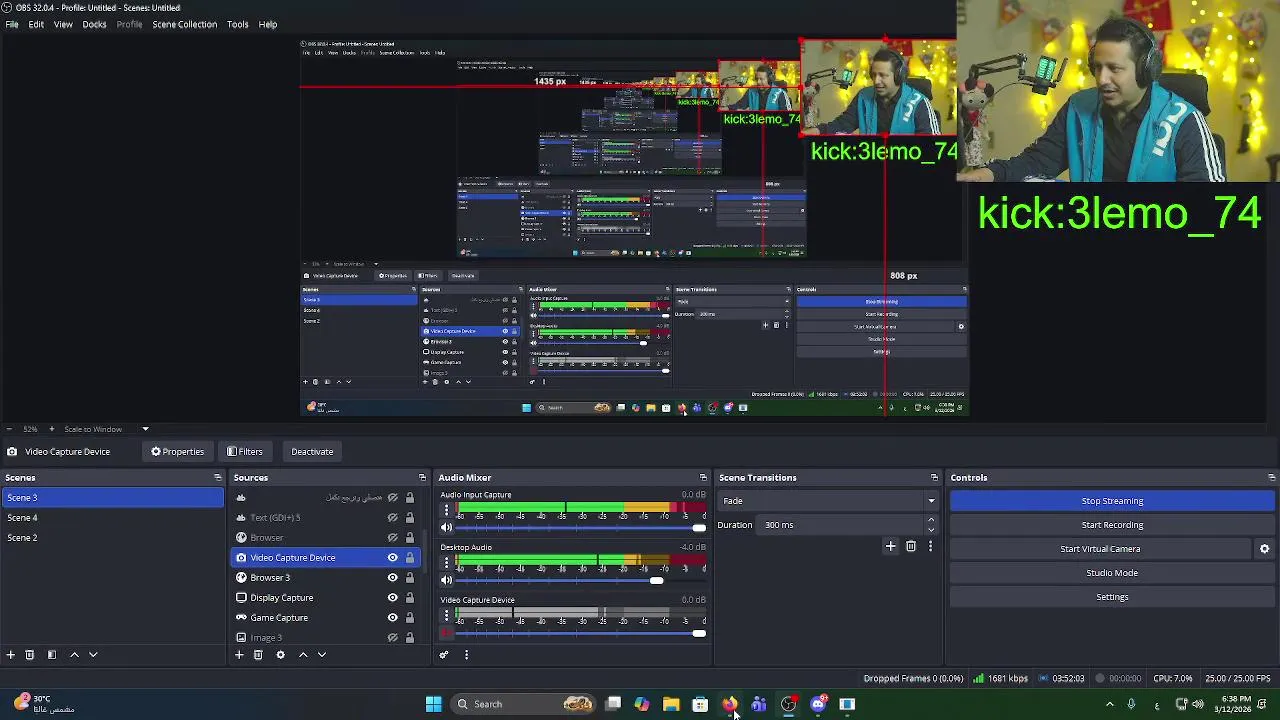
Task: Hide Display Capture source eye
Action: [393, 598]
